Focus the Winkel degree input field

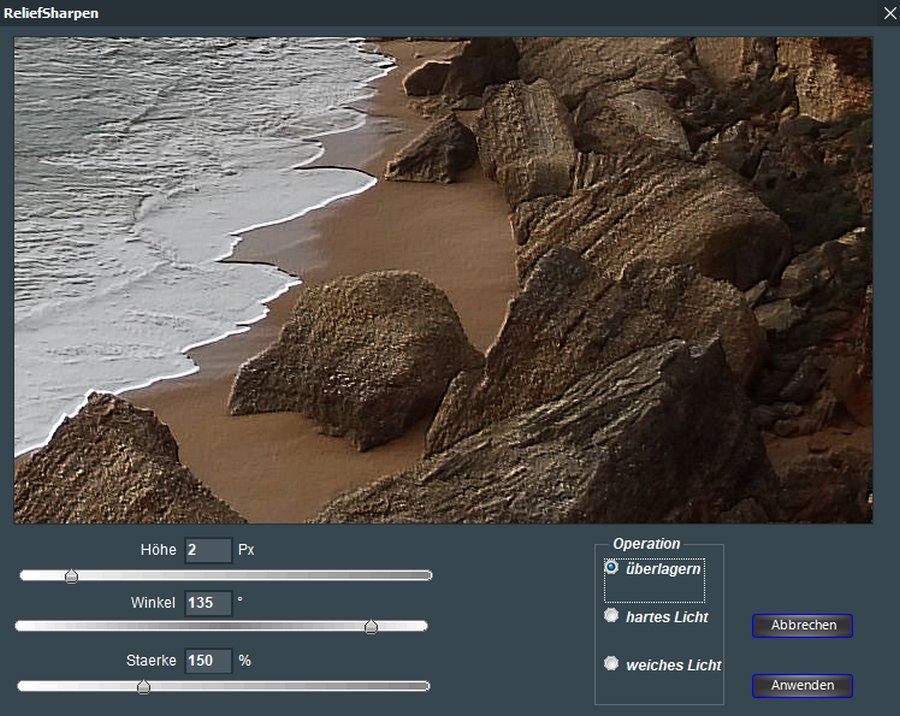point(208,603)
